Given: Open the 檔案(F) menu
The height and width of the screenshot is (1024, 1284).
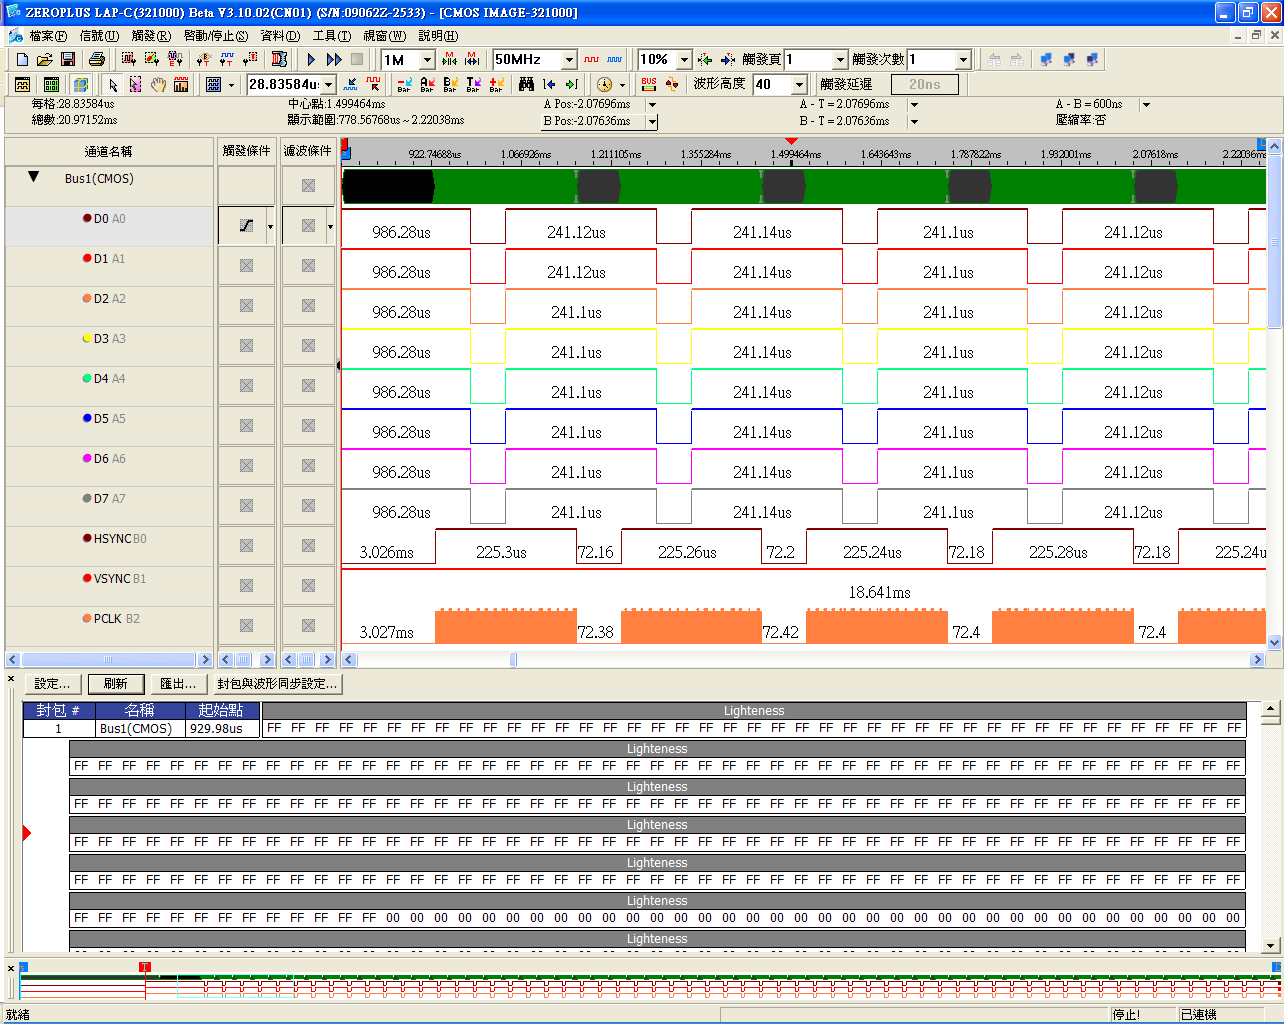Looking at the screenshot, I should point(48,35).
